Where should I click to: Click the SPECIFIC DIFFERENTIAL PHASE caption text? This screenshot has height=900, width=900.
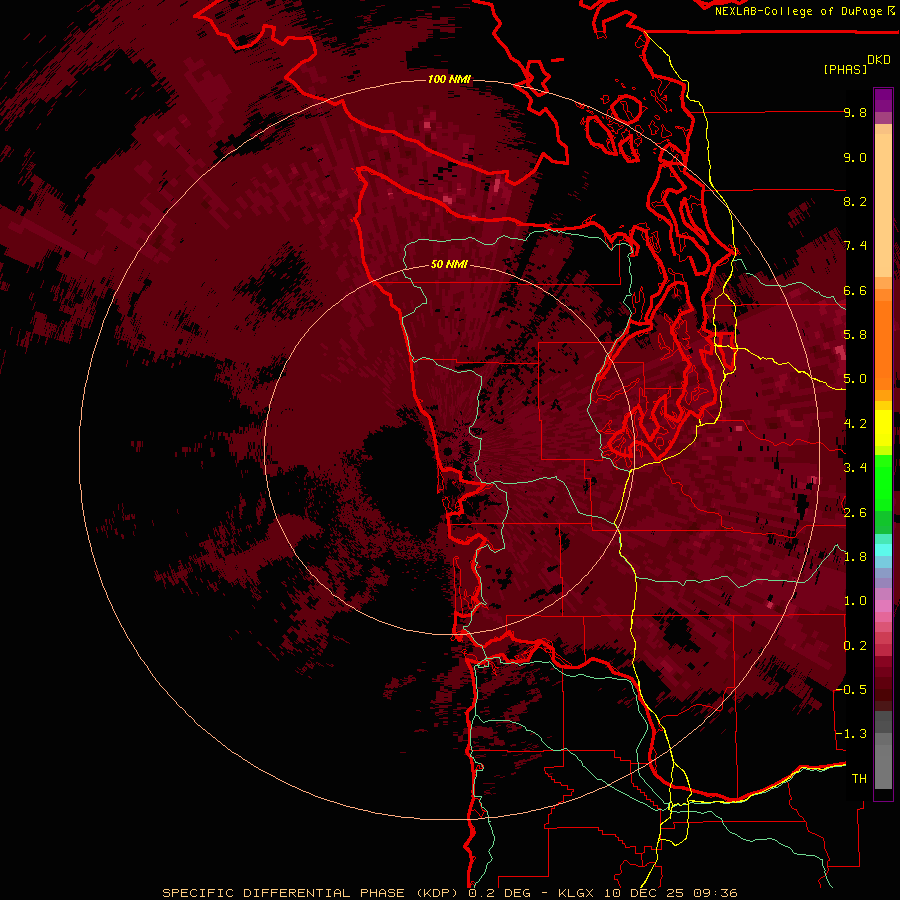(x=284, y=893)
